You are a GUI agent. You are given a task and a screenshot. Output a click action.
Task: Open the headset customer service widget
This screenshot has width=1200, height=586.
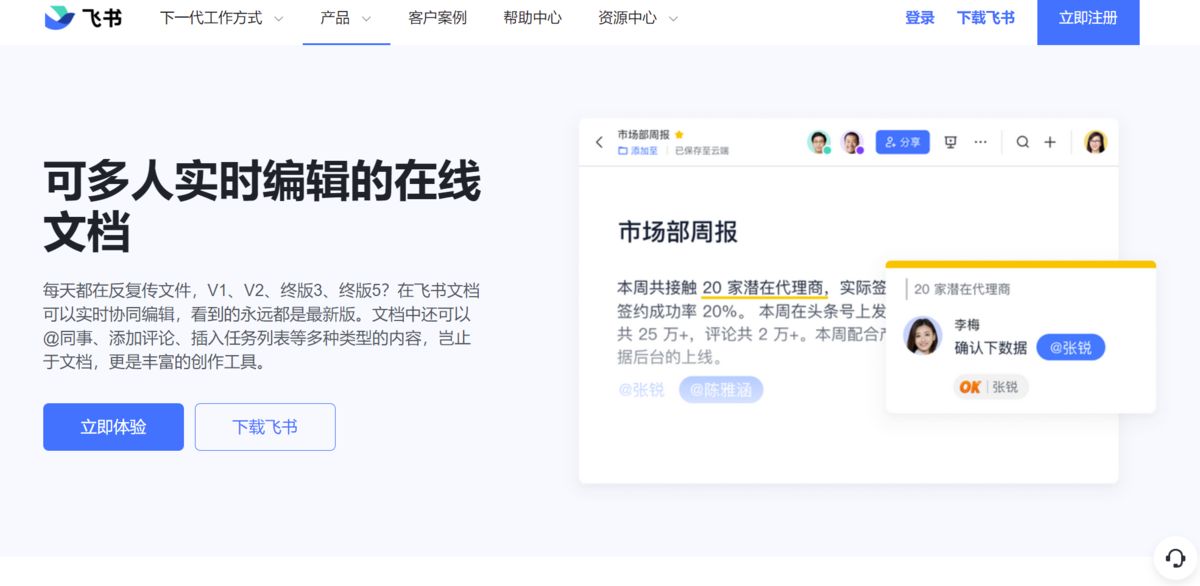click(x=1175, y=557)
